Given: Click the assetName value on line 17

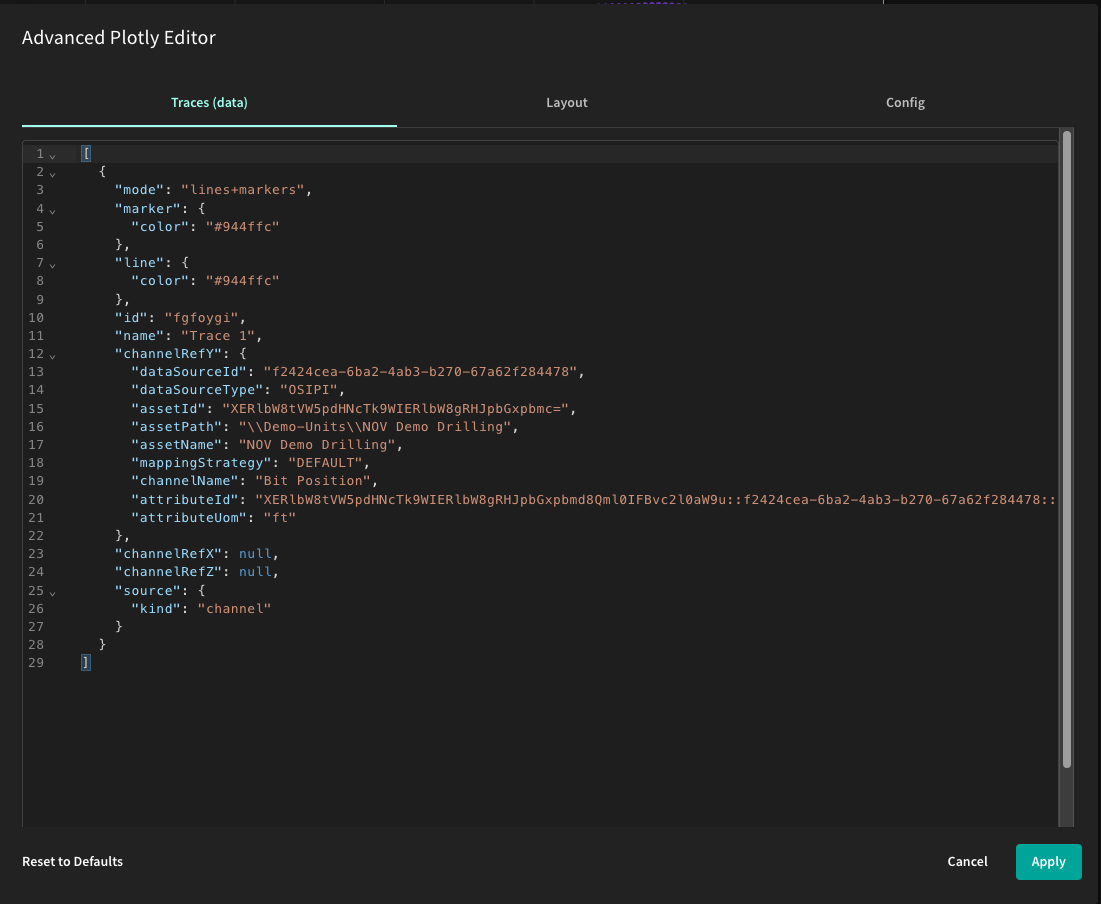Looking at the screenshot, I should tap(317, 445).
